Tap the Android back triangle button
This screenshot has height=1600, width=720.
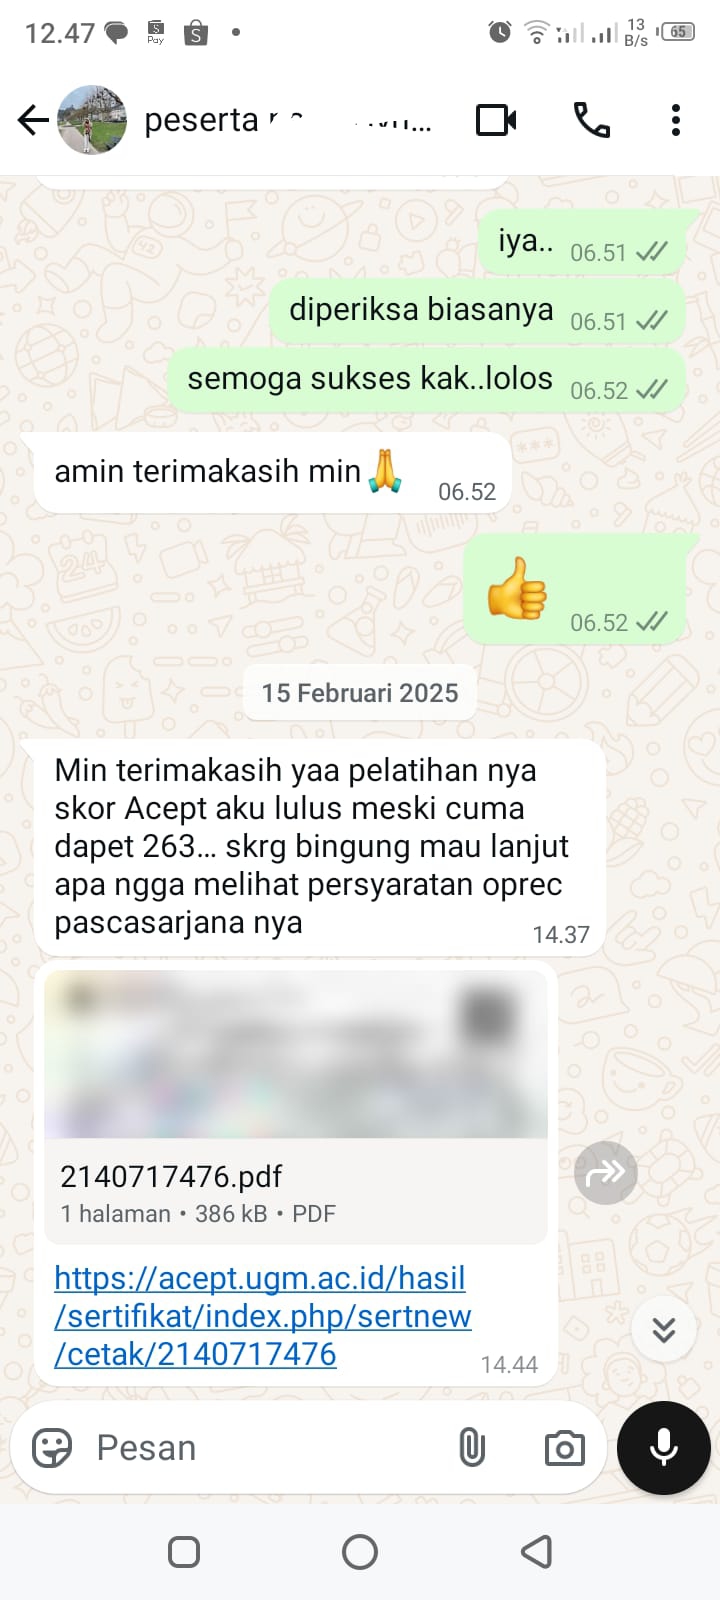click(537, 1552)
